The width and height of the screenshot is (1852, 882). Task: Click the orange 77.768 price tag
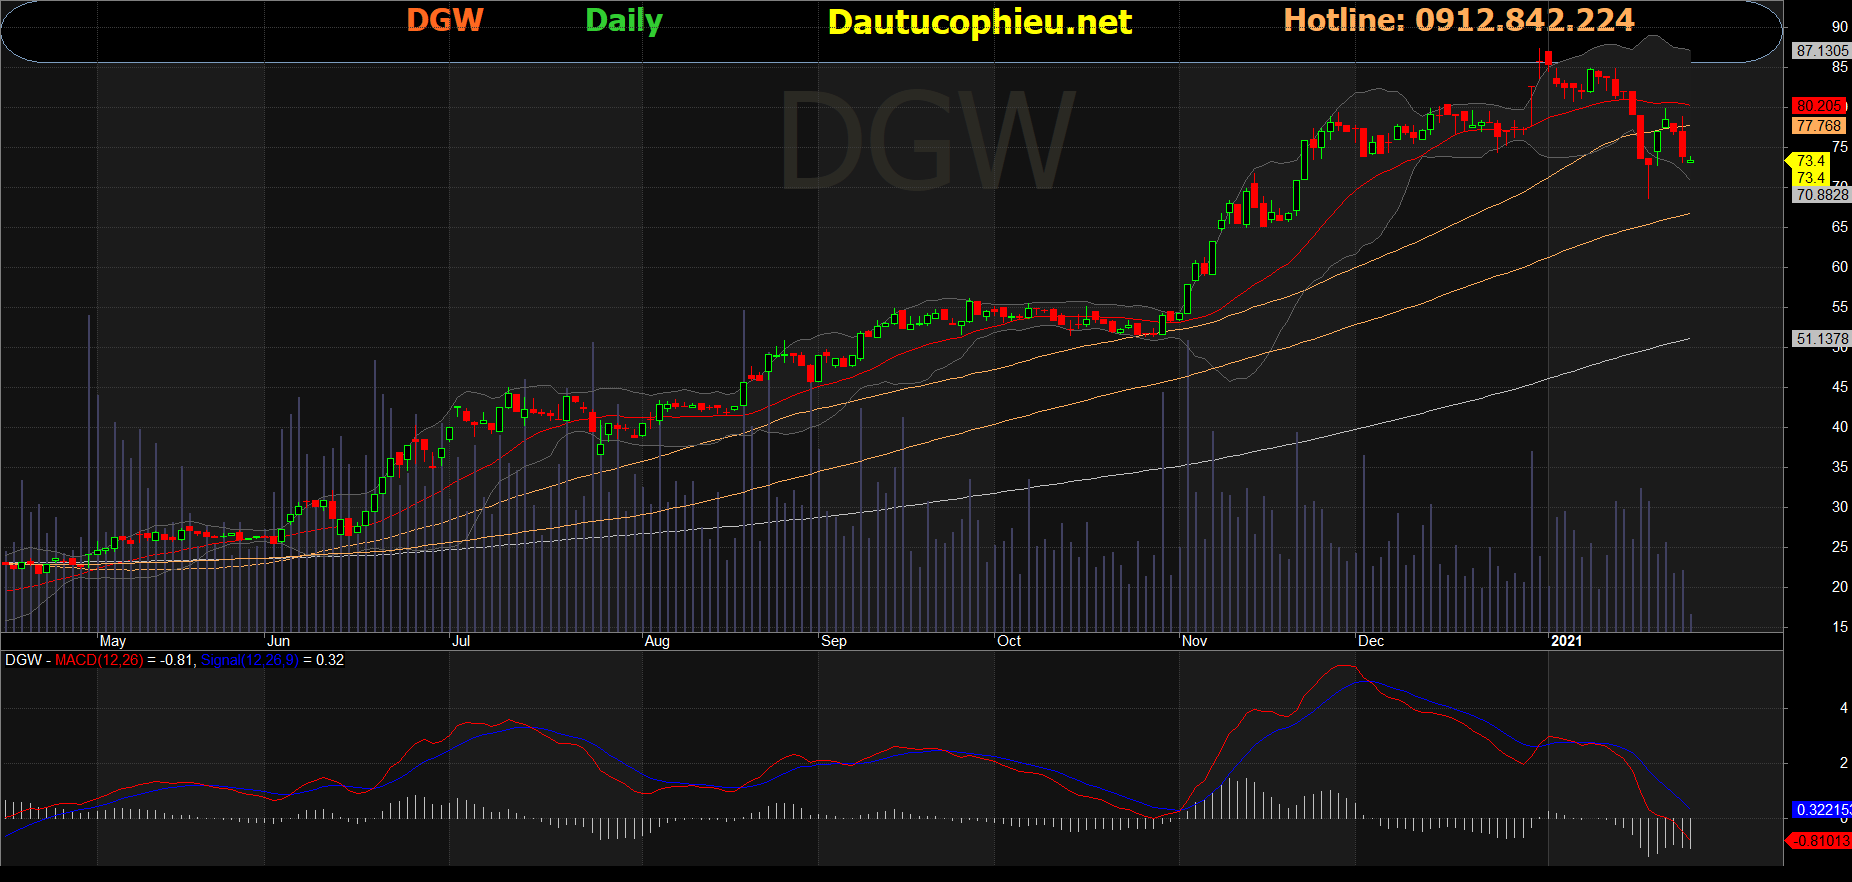(1817, 126)
